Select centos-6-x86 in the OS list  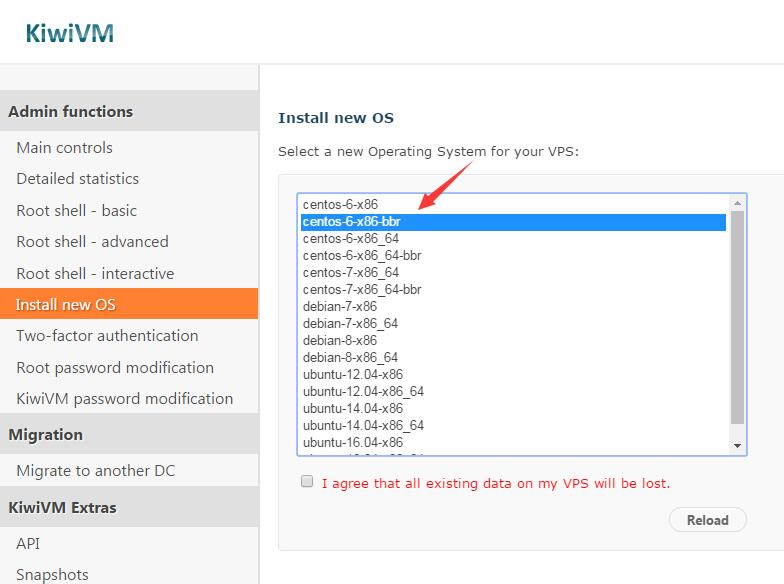[514, 204]
